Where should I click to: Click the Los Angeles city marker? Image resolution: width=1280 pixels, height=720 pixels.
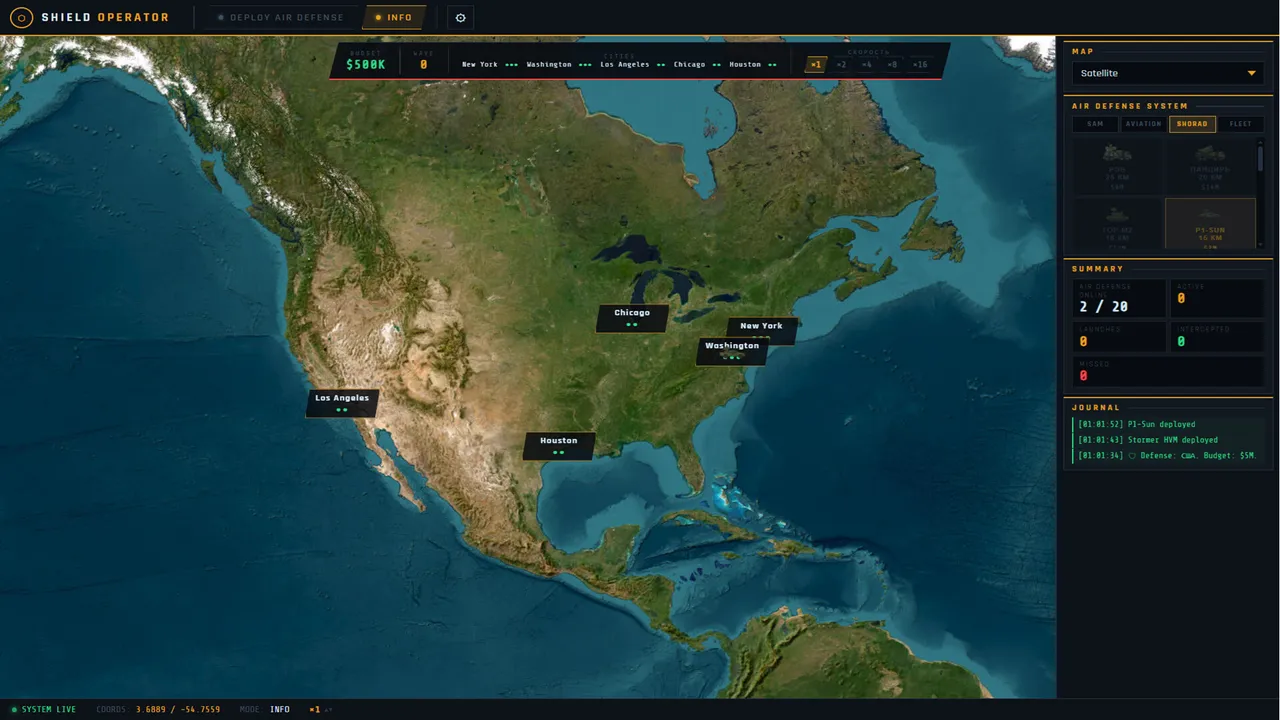tap(342, 403)
